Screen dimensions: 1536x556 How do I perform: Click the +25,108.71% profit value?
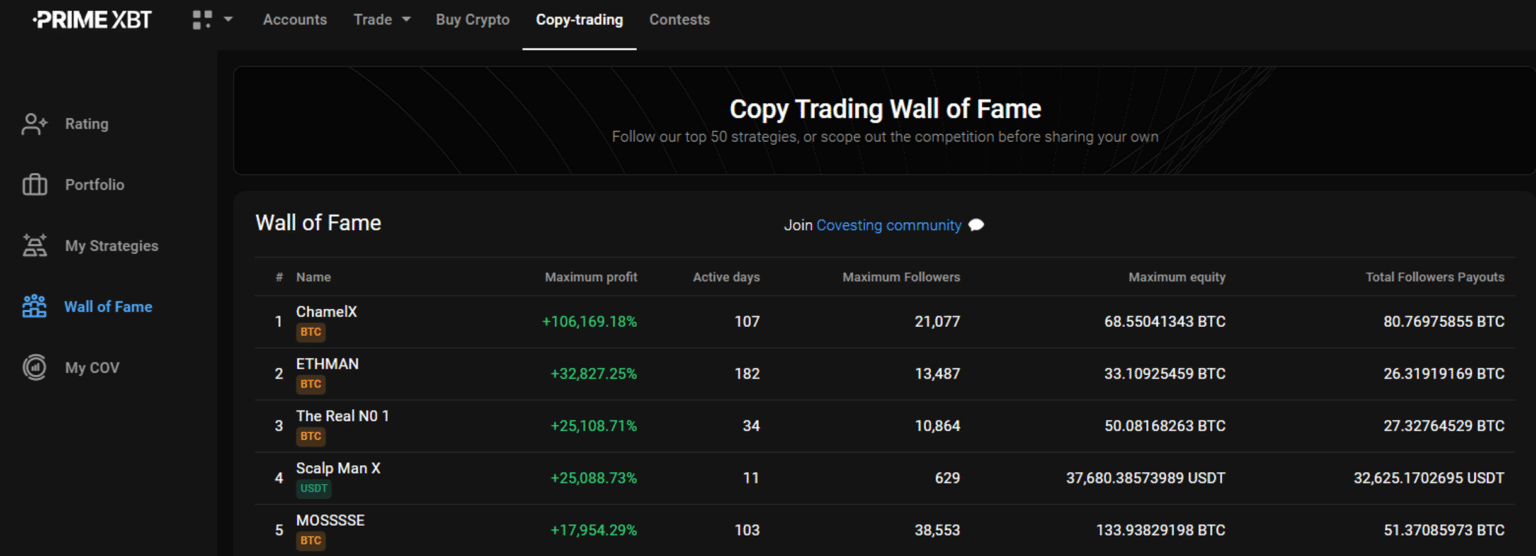(594, 426)
